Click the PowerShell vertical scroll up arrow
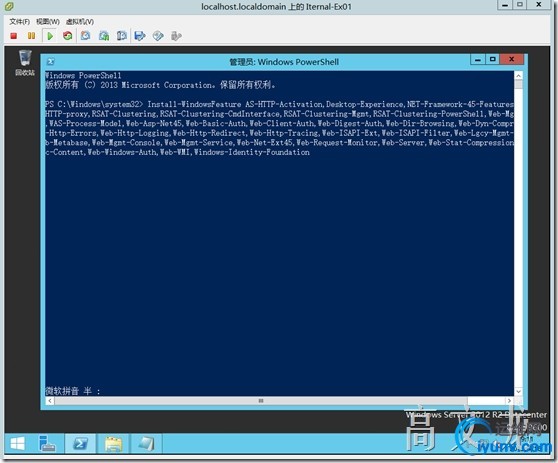558x463 pixels. pyautogui.click(x=518, y=75)
